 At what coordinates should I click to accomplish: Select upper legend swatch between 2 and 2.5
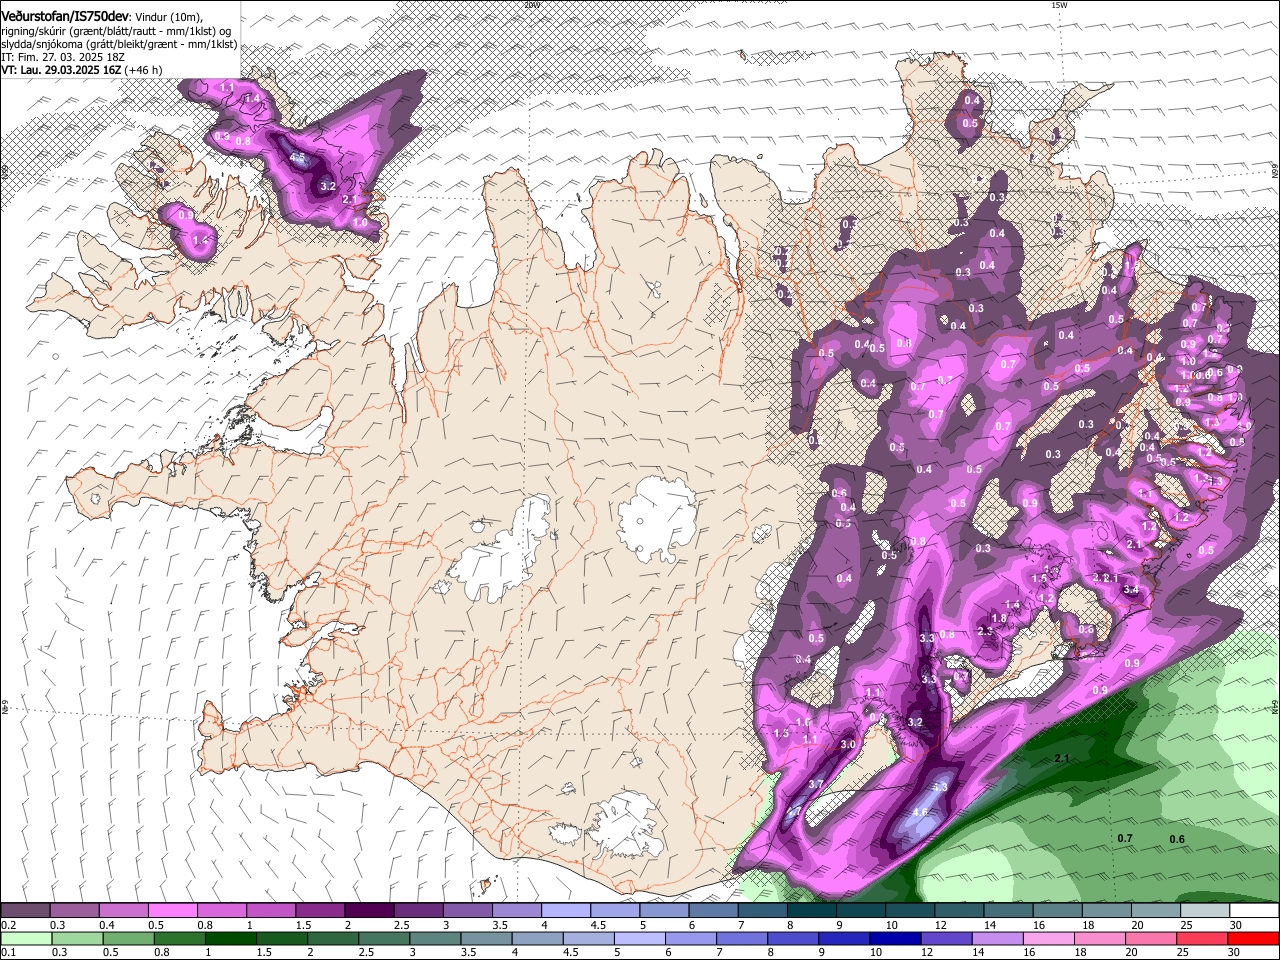(x=369, y=911)
